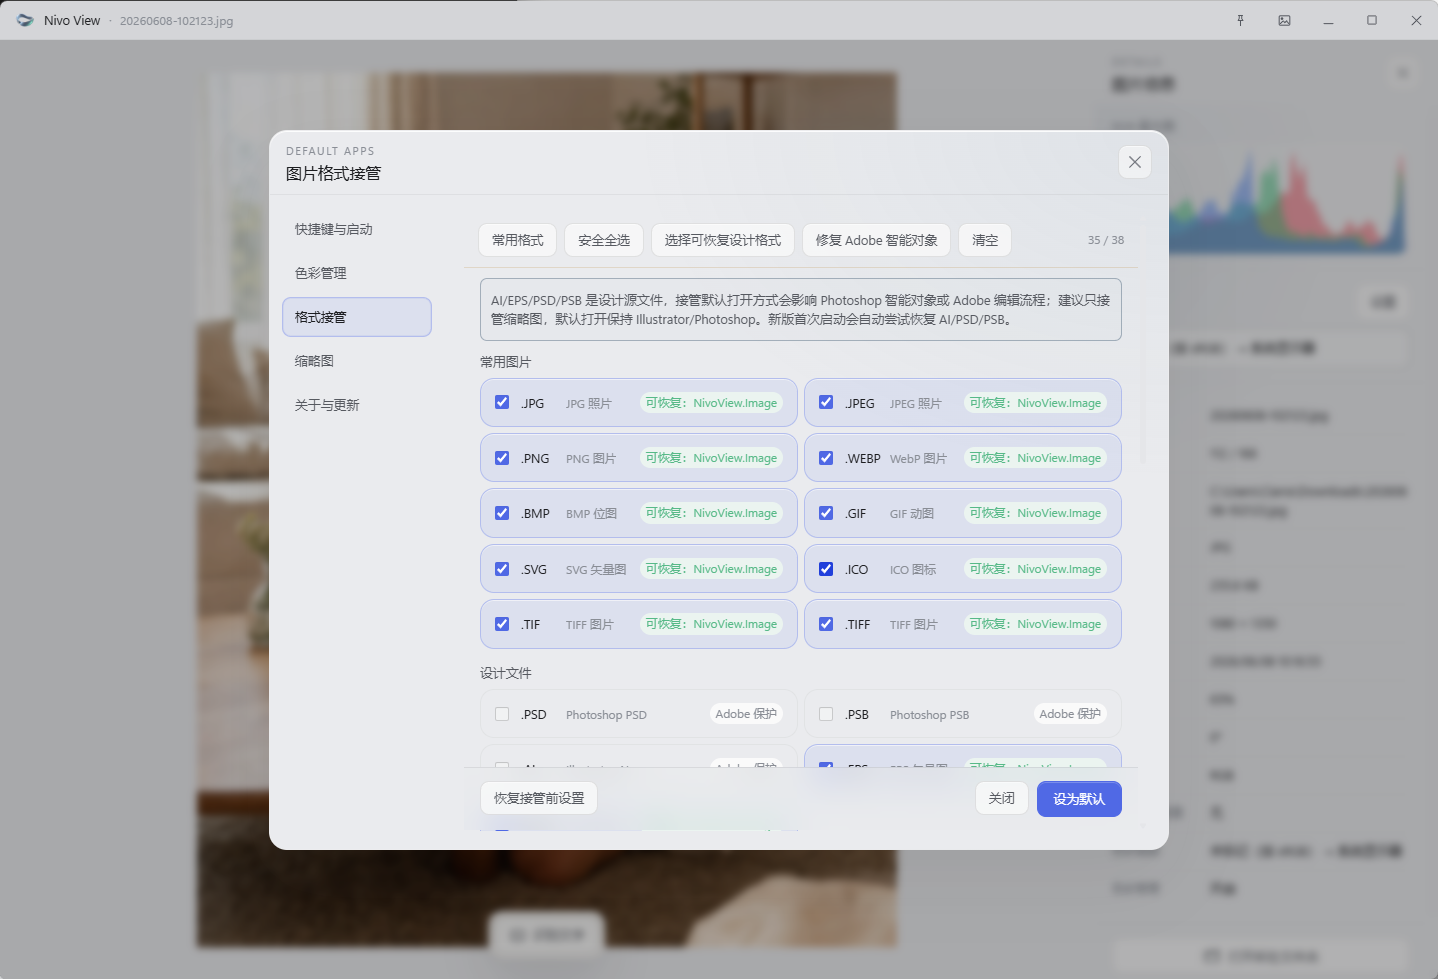Close the 图片格式接管 dialog with X
Screen dimensions: 1438x979
(x=1134, y=162)
